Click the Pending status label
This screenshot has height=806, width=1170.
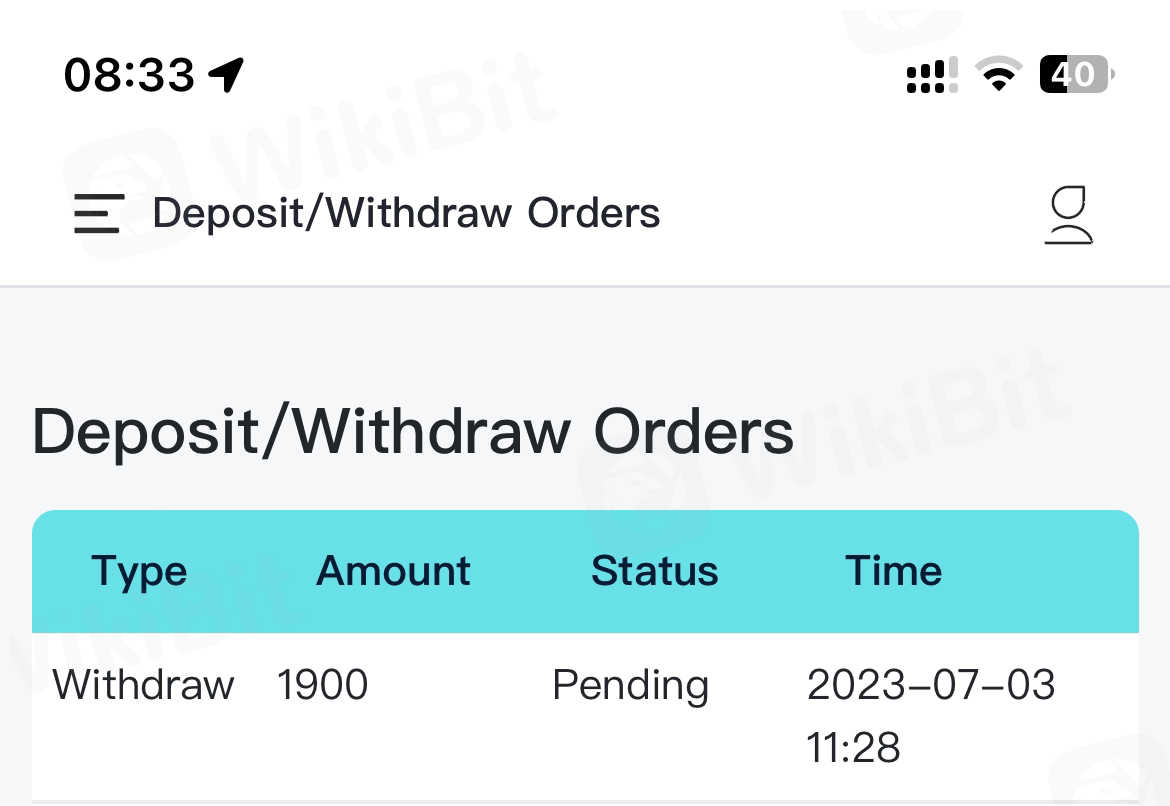pos(630,687)
